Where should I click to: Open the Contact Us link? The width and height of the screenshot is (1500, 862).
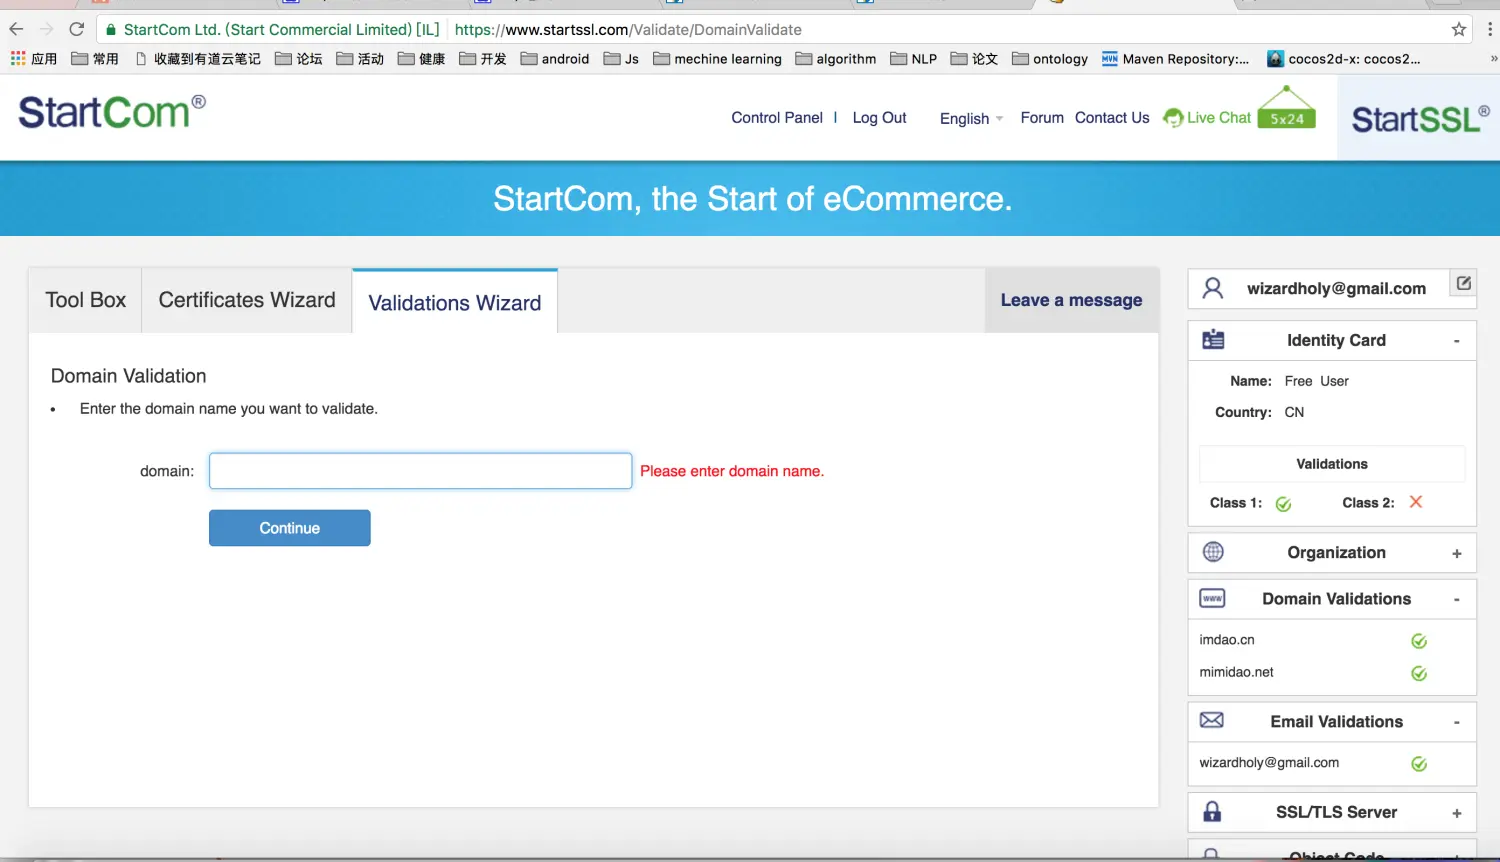(1112, 118)
